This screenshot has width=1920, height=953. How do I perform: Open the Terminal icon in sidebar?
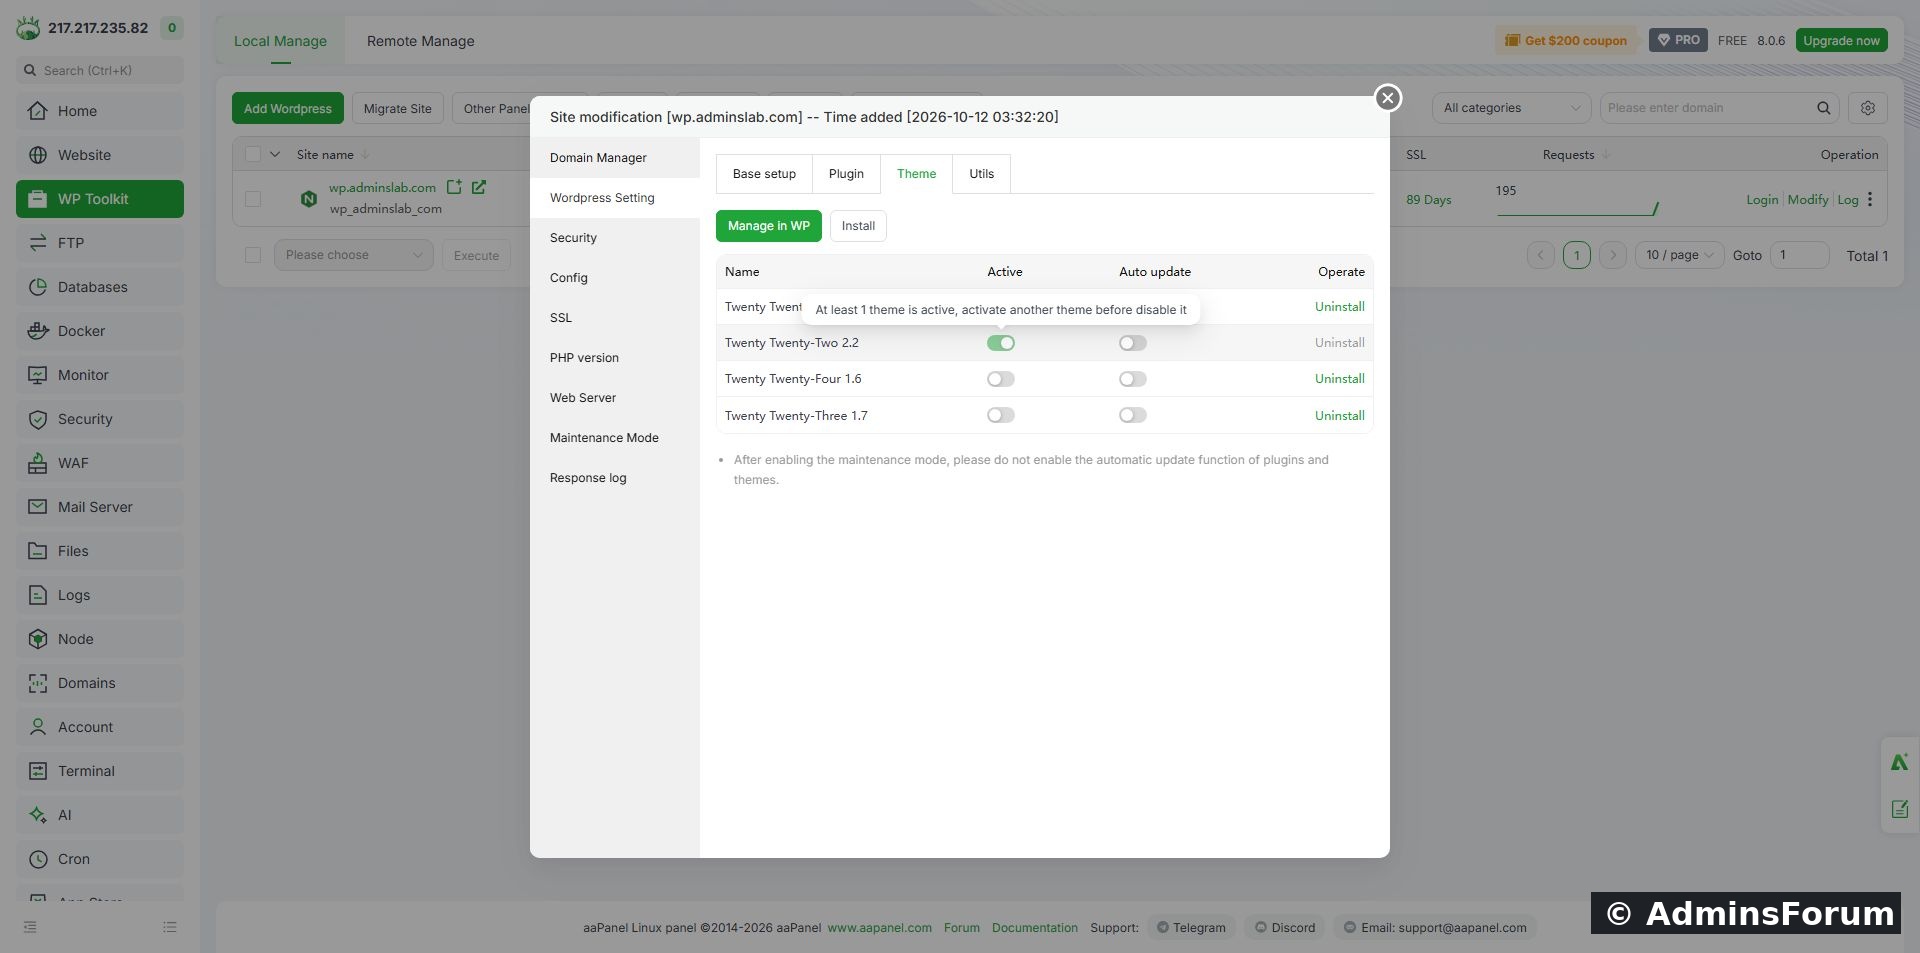click(38, 771)
